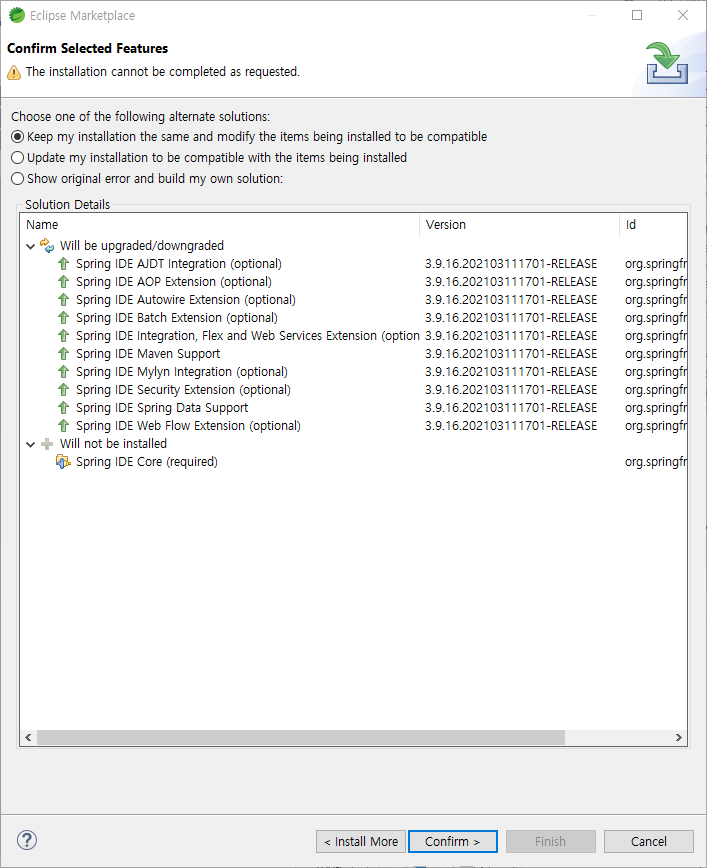Click the scroll left arrow of Solution Details

[x=28, y=737]
